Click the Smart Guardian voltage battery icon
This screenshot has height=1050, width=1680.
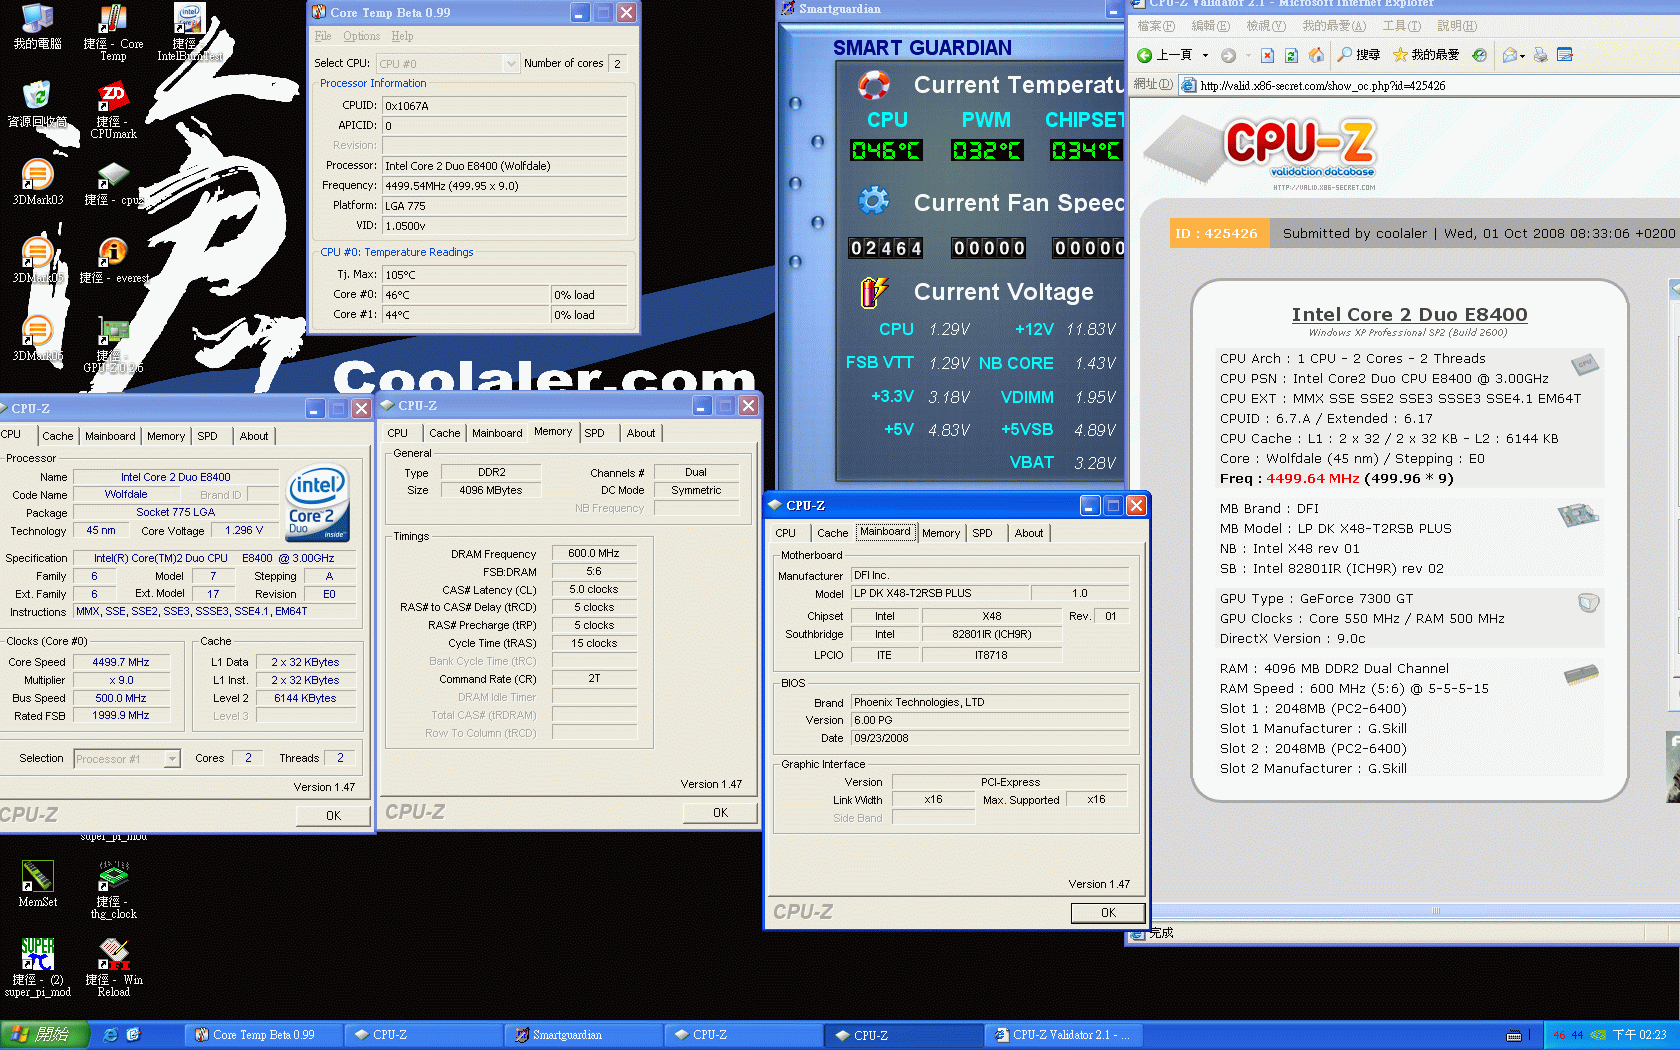[873, 292]
